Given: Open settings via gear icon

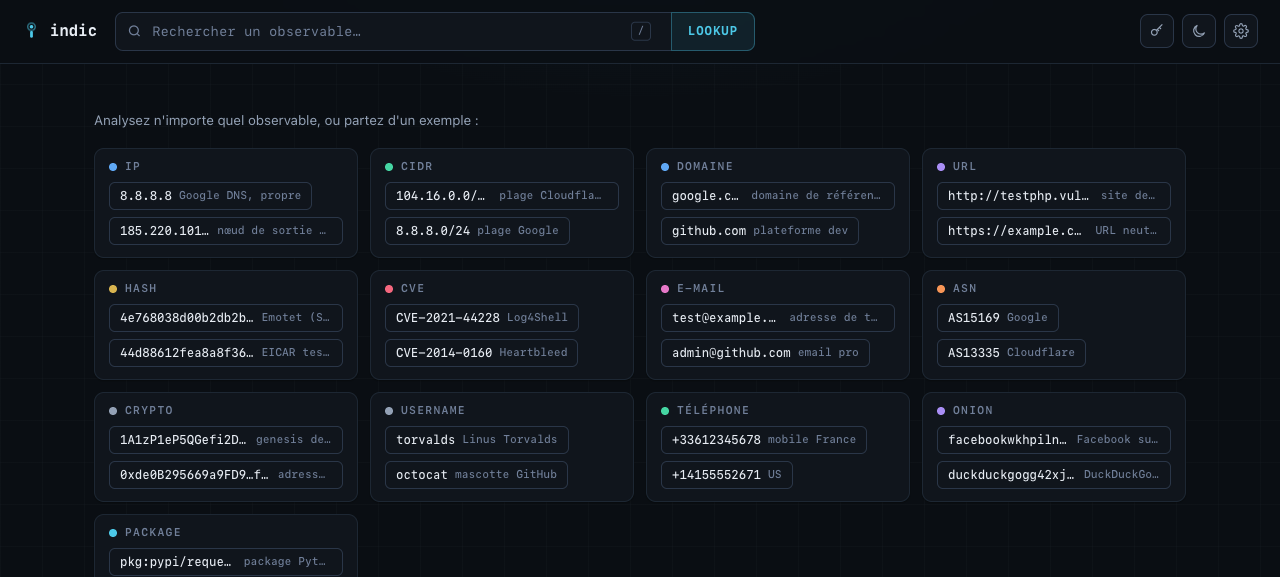Looking at the screenshot, I should click(x=1241, y=31).
